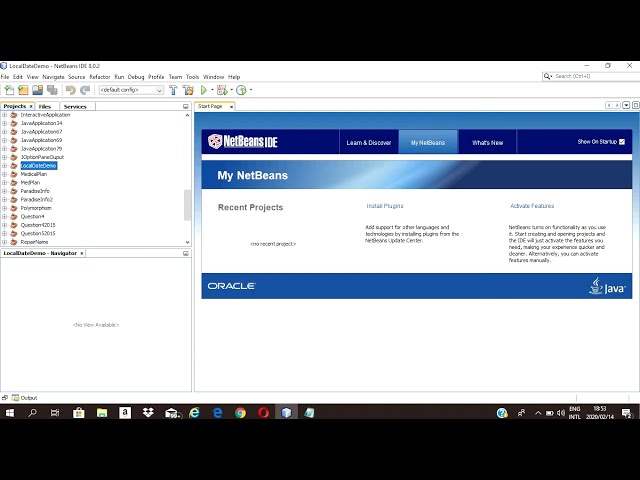Open Dropbox from the taskbar
The width and height of the screenshot is (640, 480).
coord(148,413)
